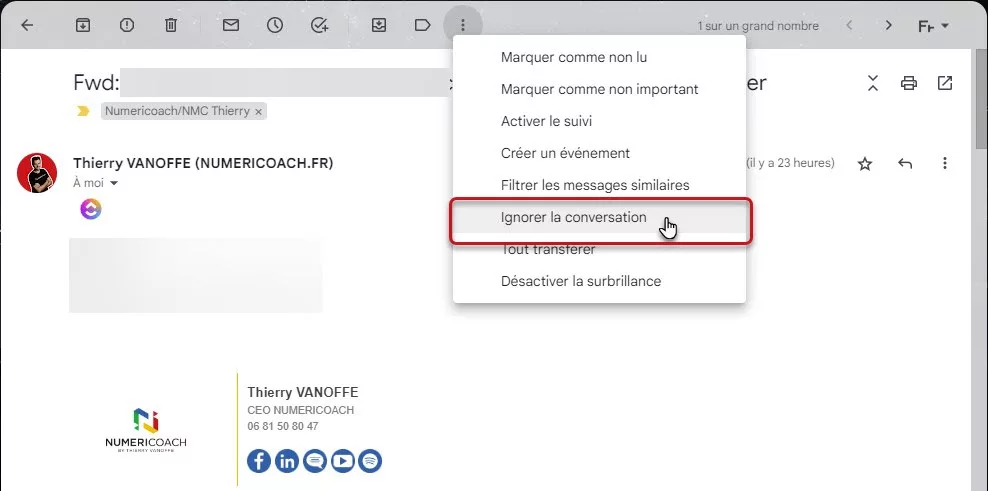This screenshot has height=491, width=988.
Task: Toggle expand all messages in the conversation
Action: point(872,83)
